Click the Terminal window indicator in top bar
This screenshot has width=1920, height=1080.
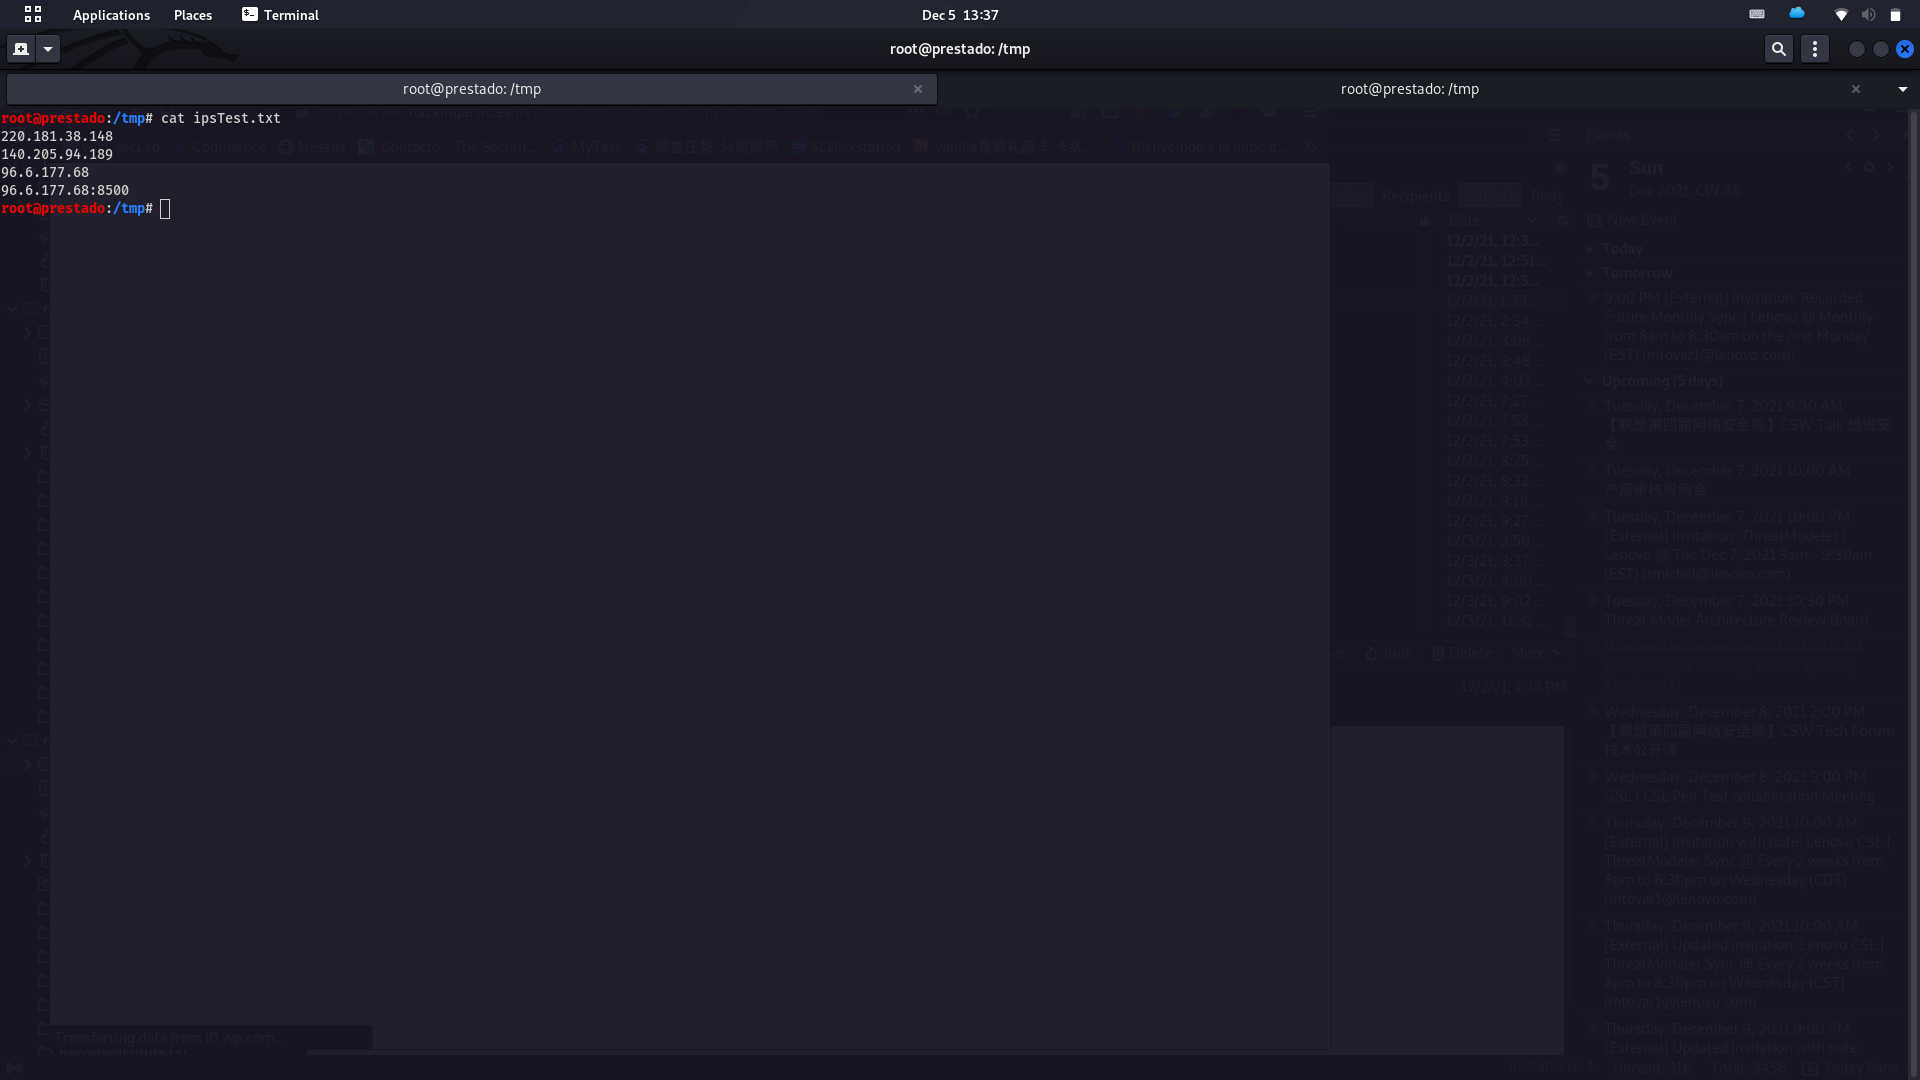coord(280,15)
